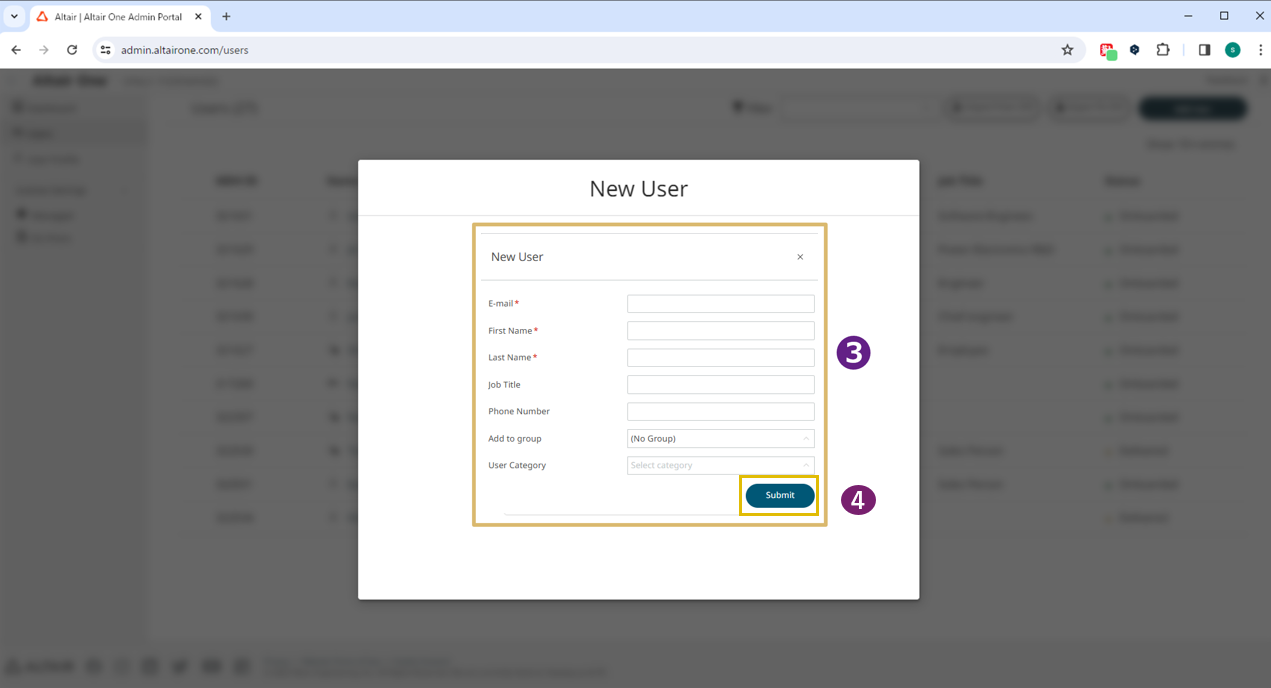The width and height of the screenshot is (1271, 688).
Task: Open the browser tab search dropdown
Action: point(14,16)
